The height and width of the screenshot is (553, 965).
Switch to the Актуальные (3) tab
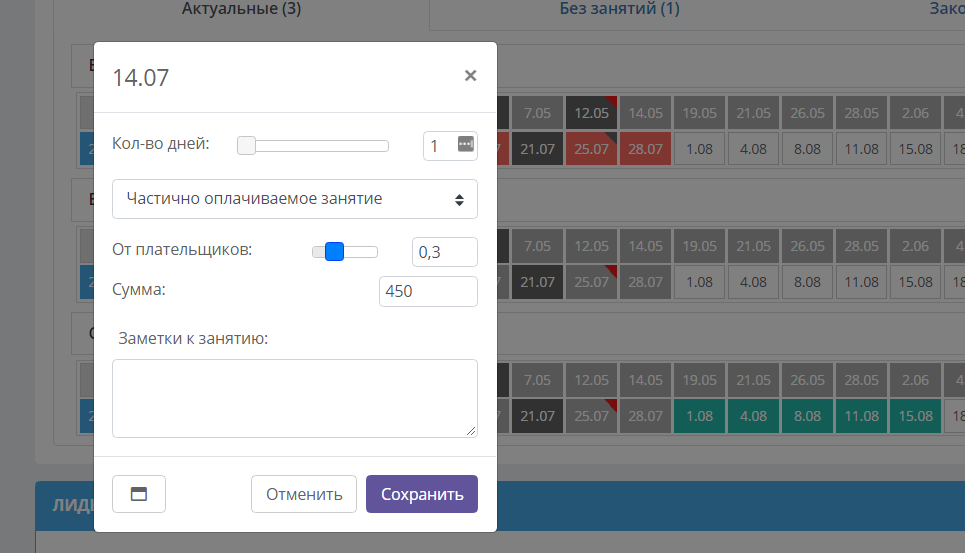pos(241,9)
